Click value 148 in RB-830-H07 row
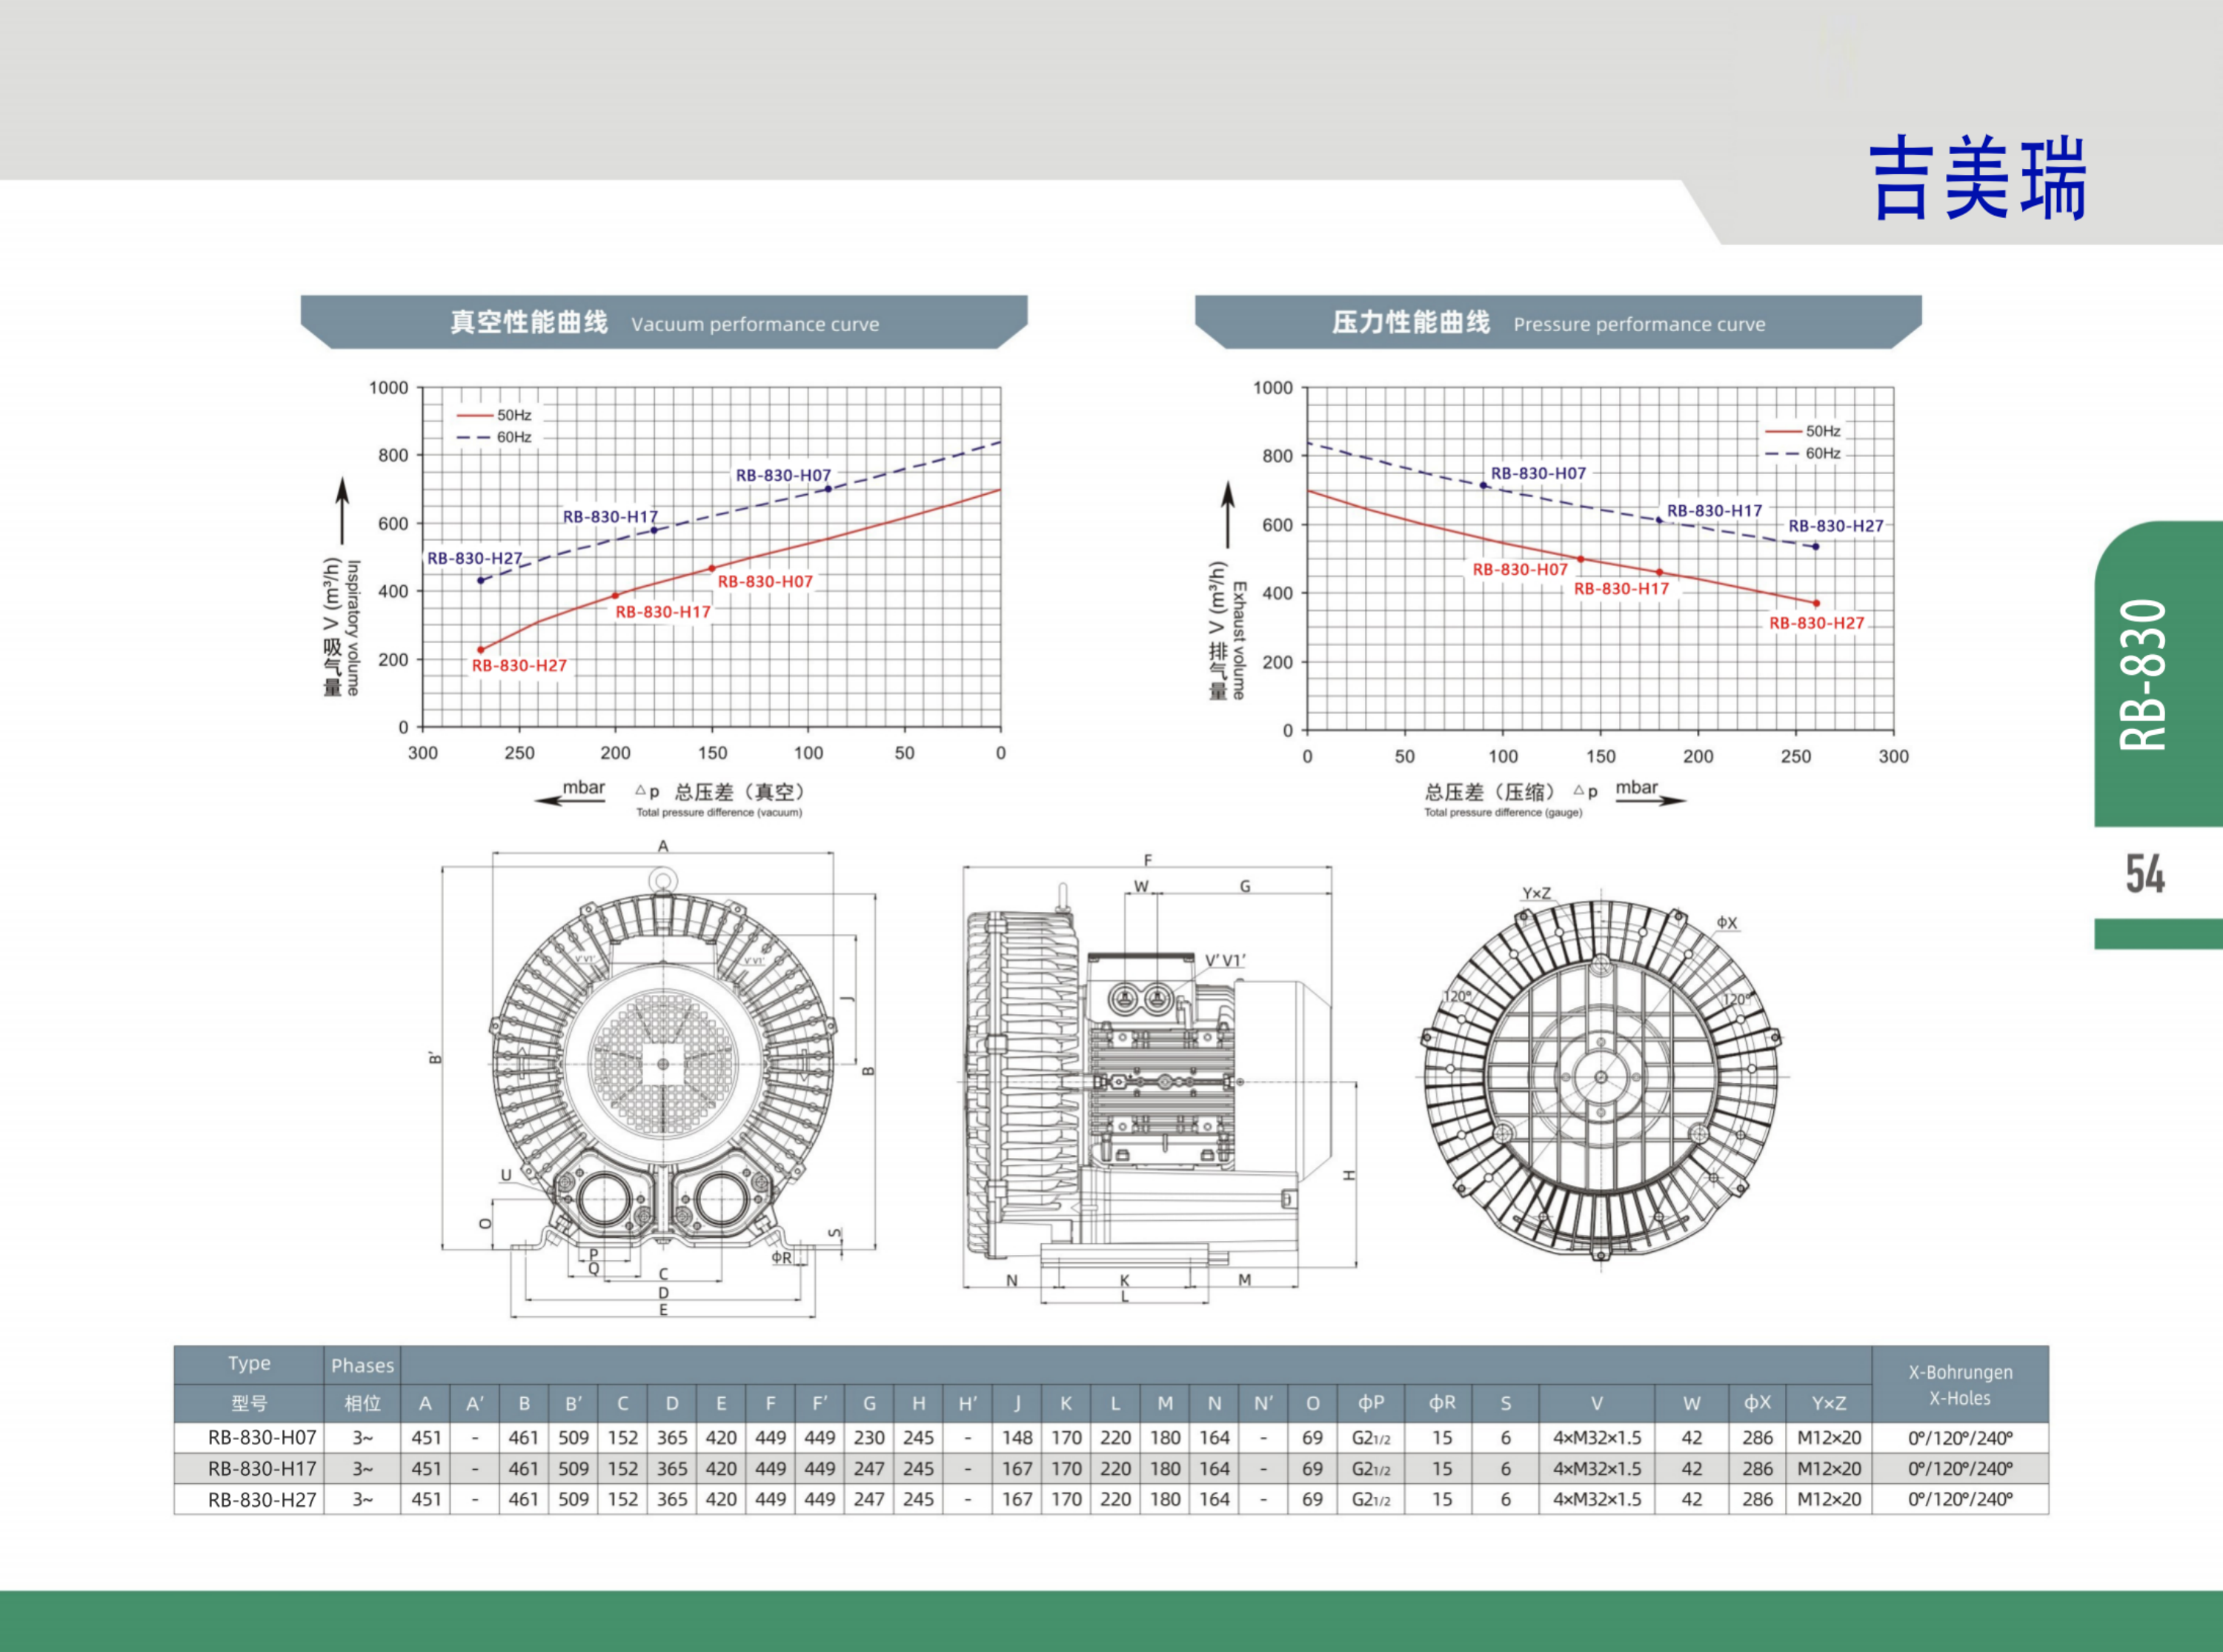The height and width of the screenshot is (1652, 2223). pos(1017,1438)
